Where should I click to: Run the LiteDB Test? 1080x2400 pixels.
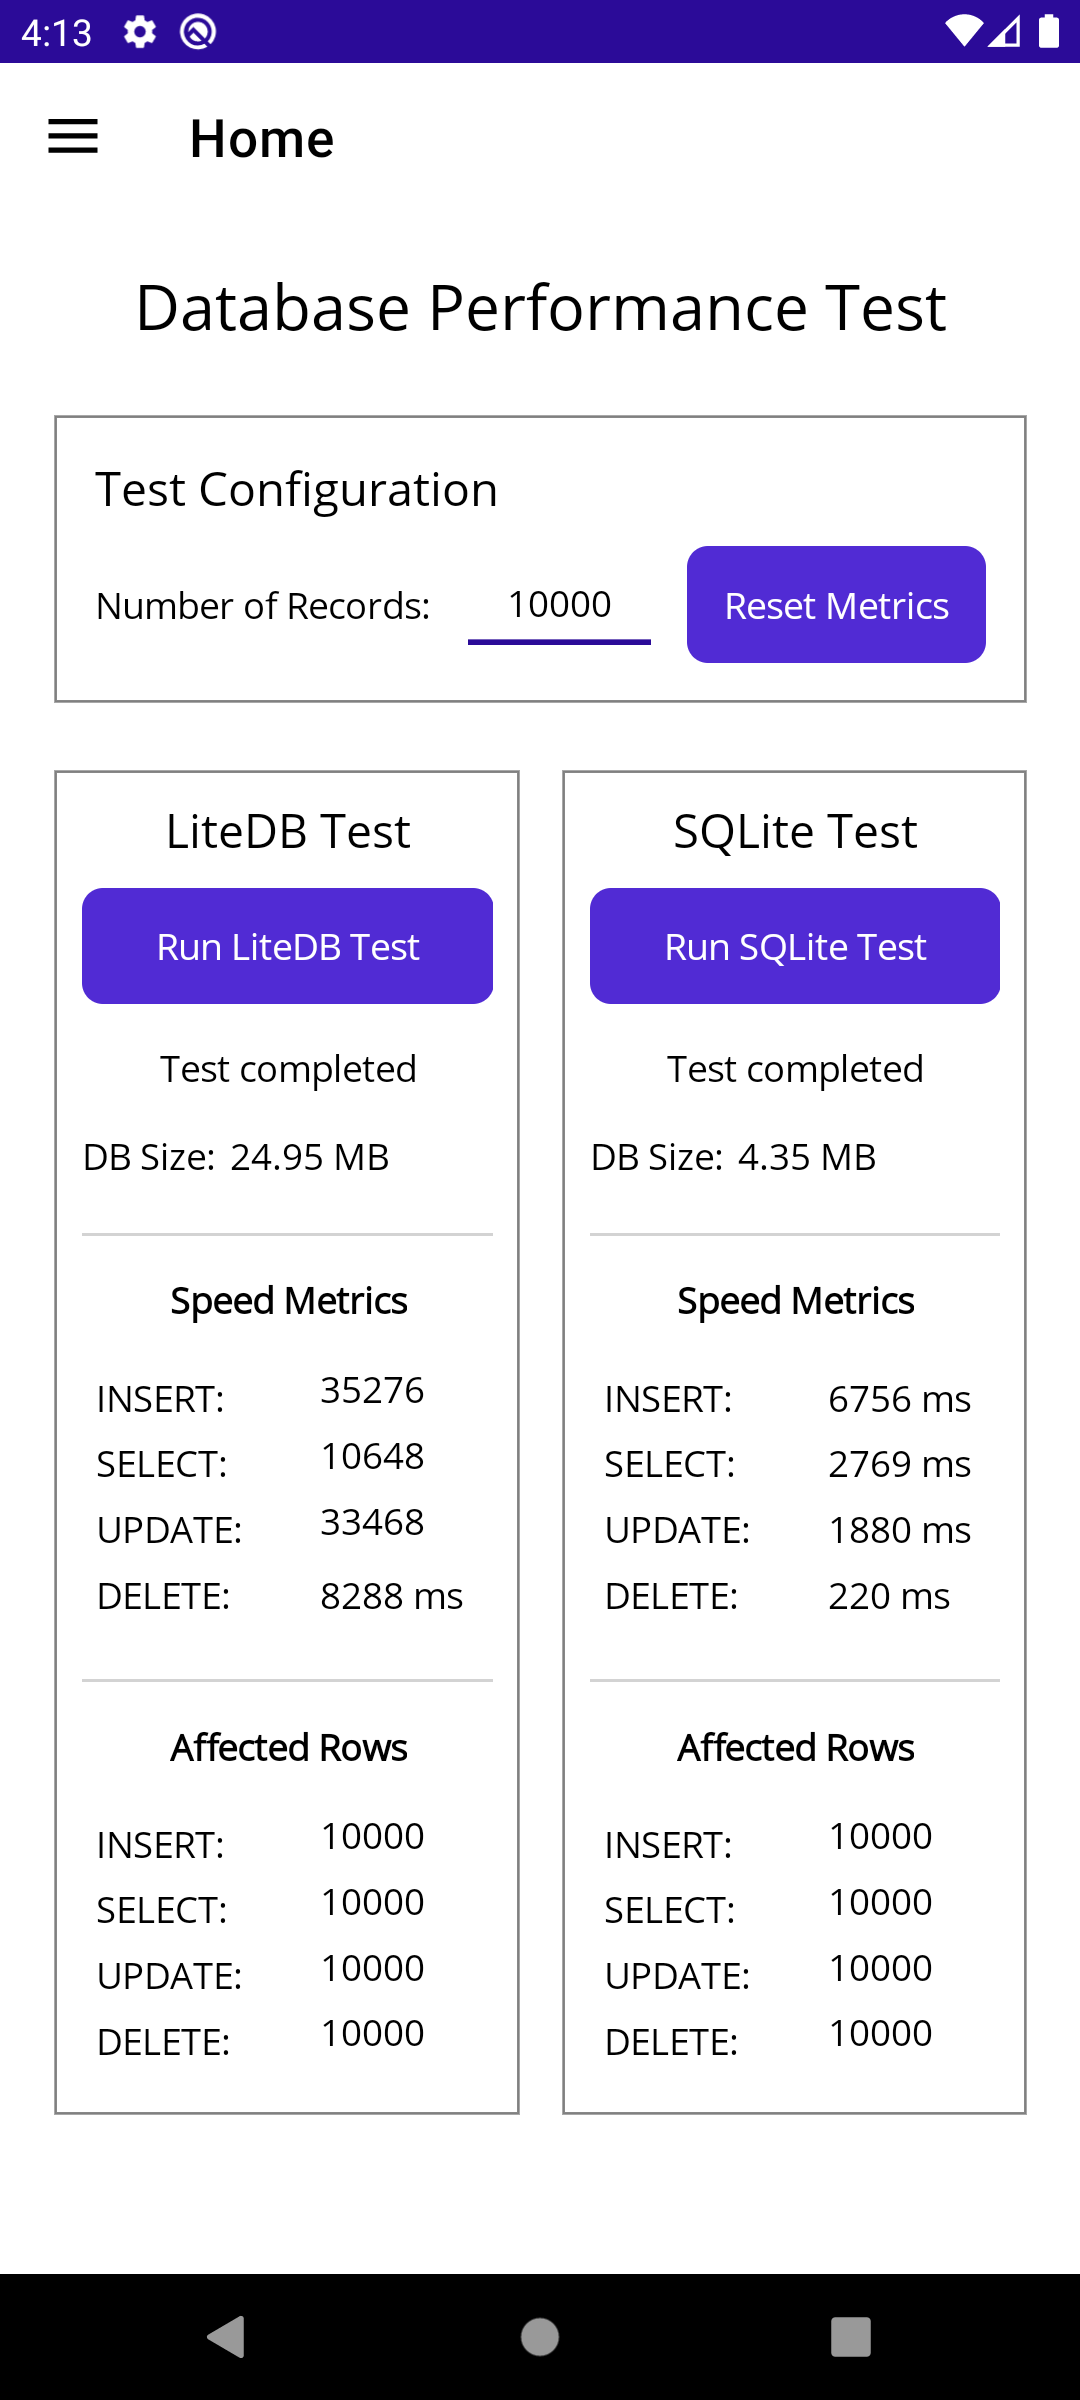(287, 946)
